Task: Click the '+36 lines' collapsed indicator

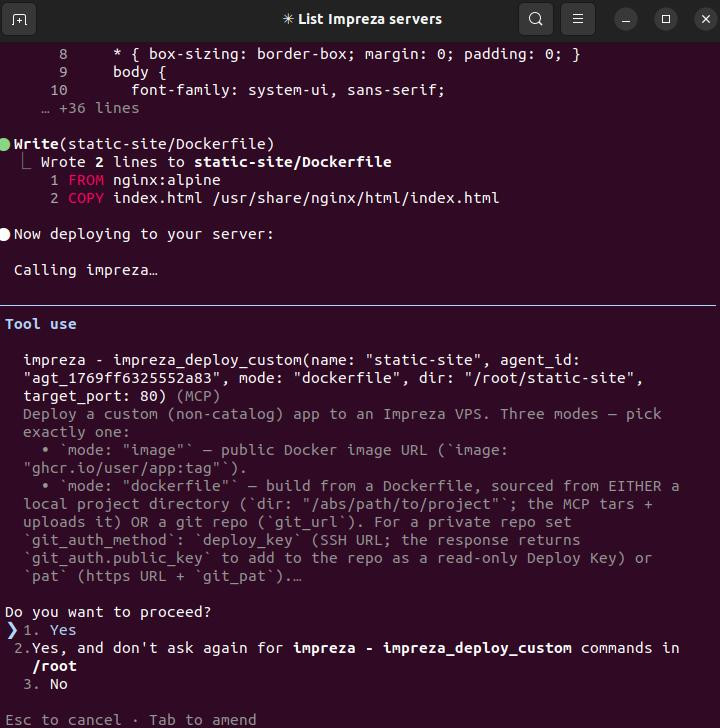Action: point(91,108)
